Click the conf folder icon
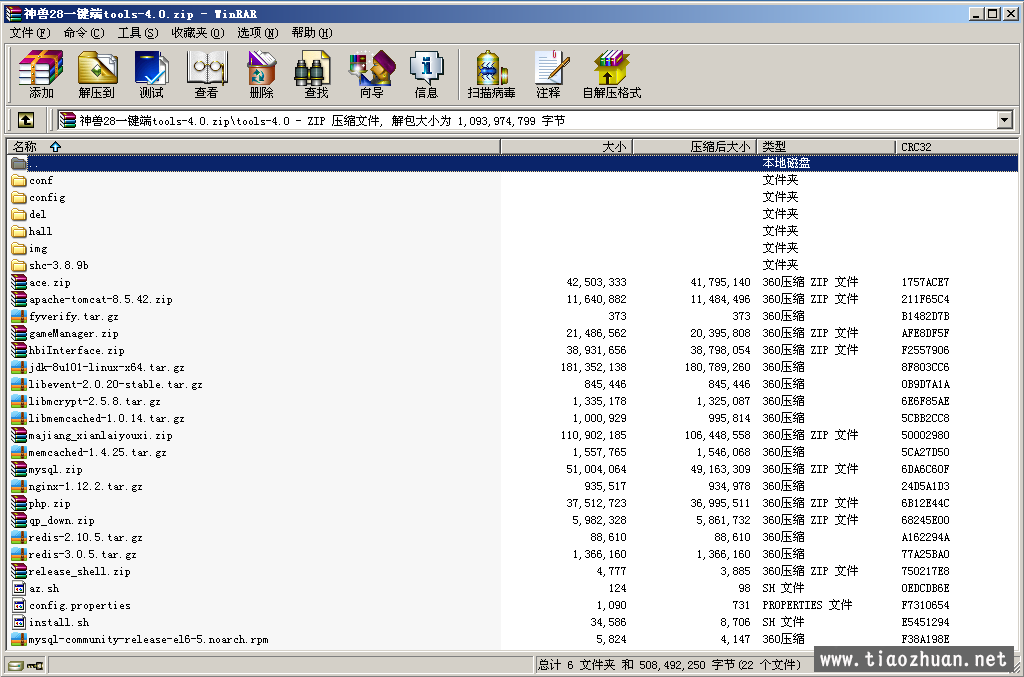The image size is (1024, 677). (x=19, y=180)
